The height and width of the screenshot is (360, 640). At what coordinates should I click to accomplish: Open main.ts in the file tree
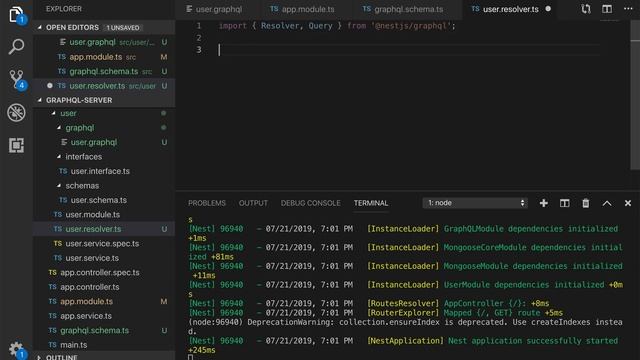click(x=104, y=345)
